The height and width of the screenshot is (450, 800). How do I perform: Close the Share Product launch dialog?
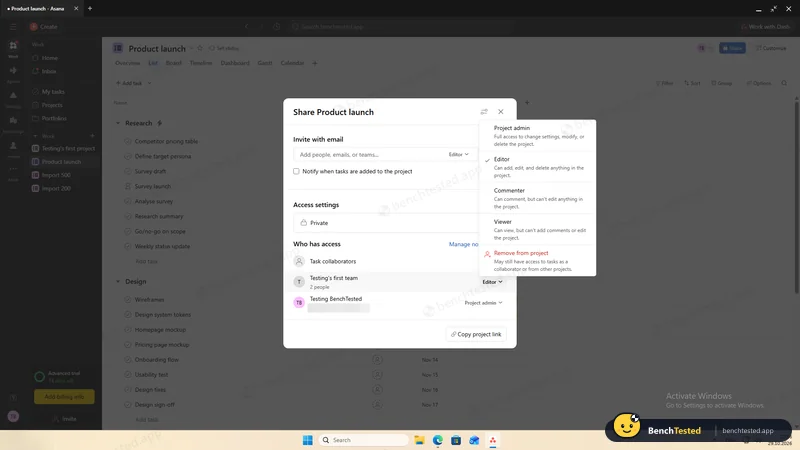tap(501, 112)
